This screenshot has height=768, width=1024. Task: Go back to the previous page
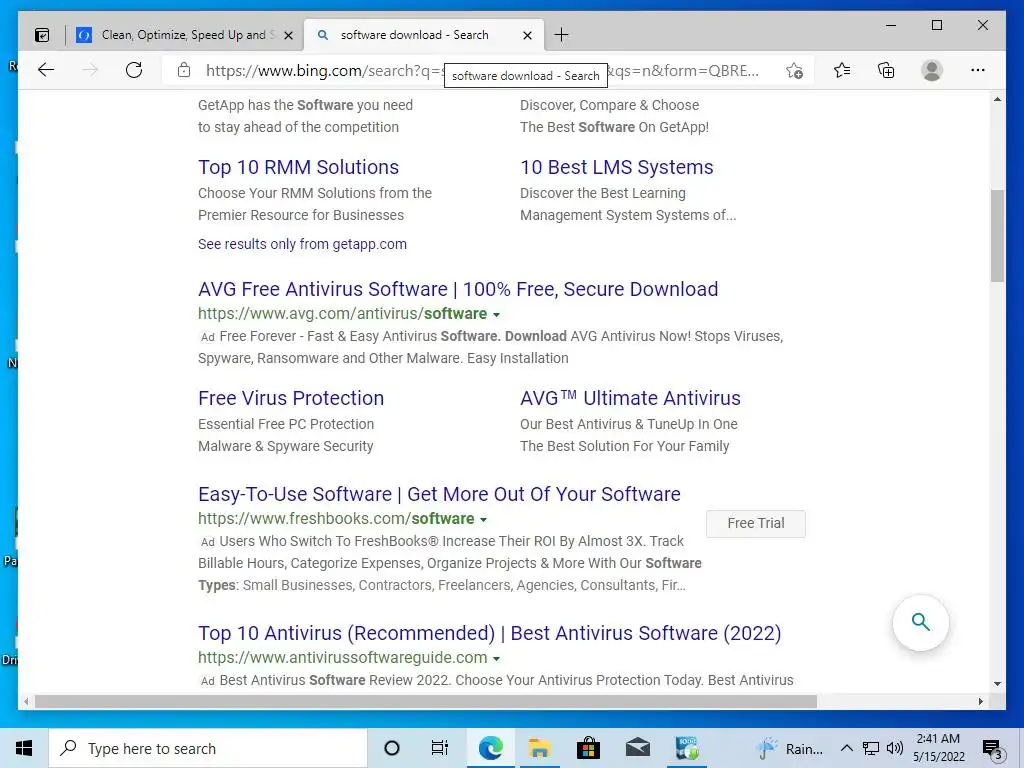pyautogui.click(x=46, y=70)
